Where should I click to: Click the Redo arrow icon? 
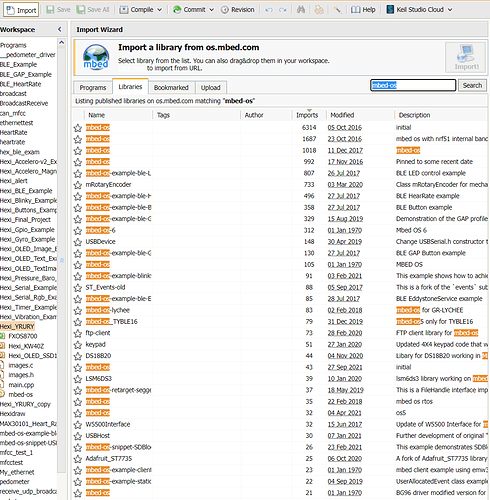coord(283,10)
